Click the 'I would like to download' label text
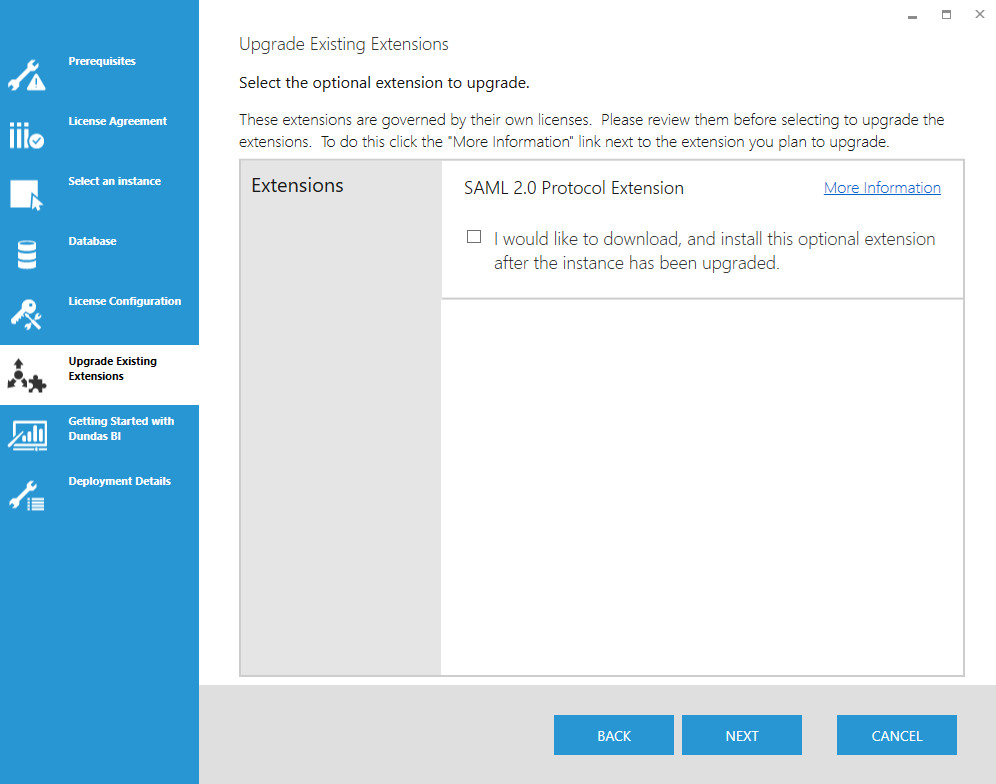 [715, 251]
